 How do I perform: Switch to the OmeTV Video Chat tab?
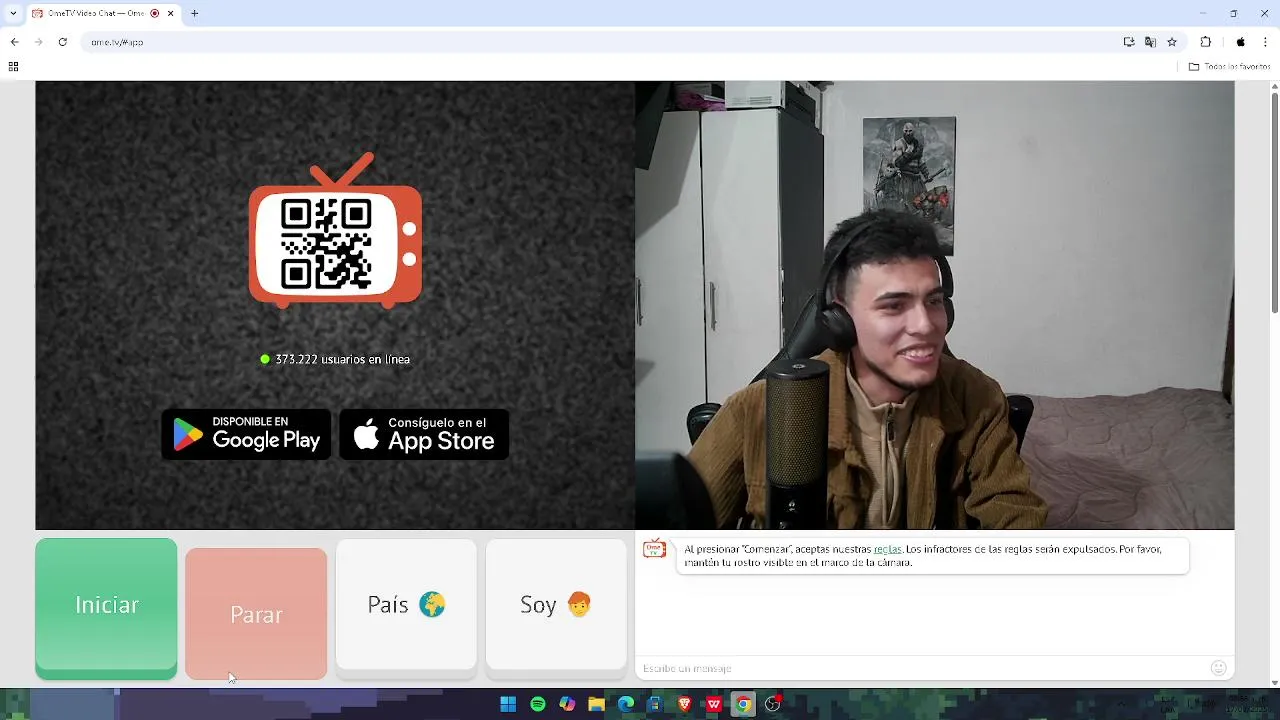95,13
